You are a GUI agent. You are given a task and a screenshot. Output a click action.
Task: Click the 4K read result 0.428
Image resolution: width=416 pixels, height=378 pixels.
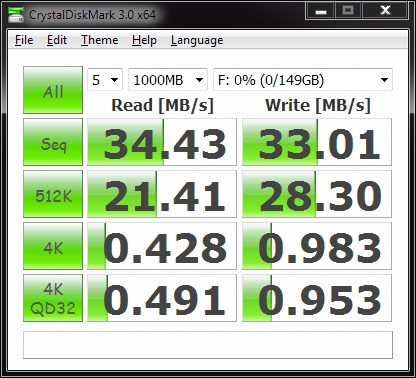tap(162, 246)
